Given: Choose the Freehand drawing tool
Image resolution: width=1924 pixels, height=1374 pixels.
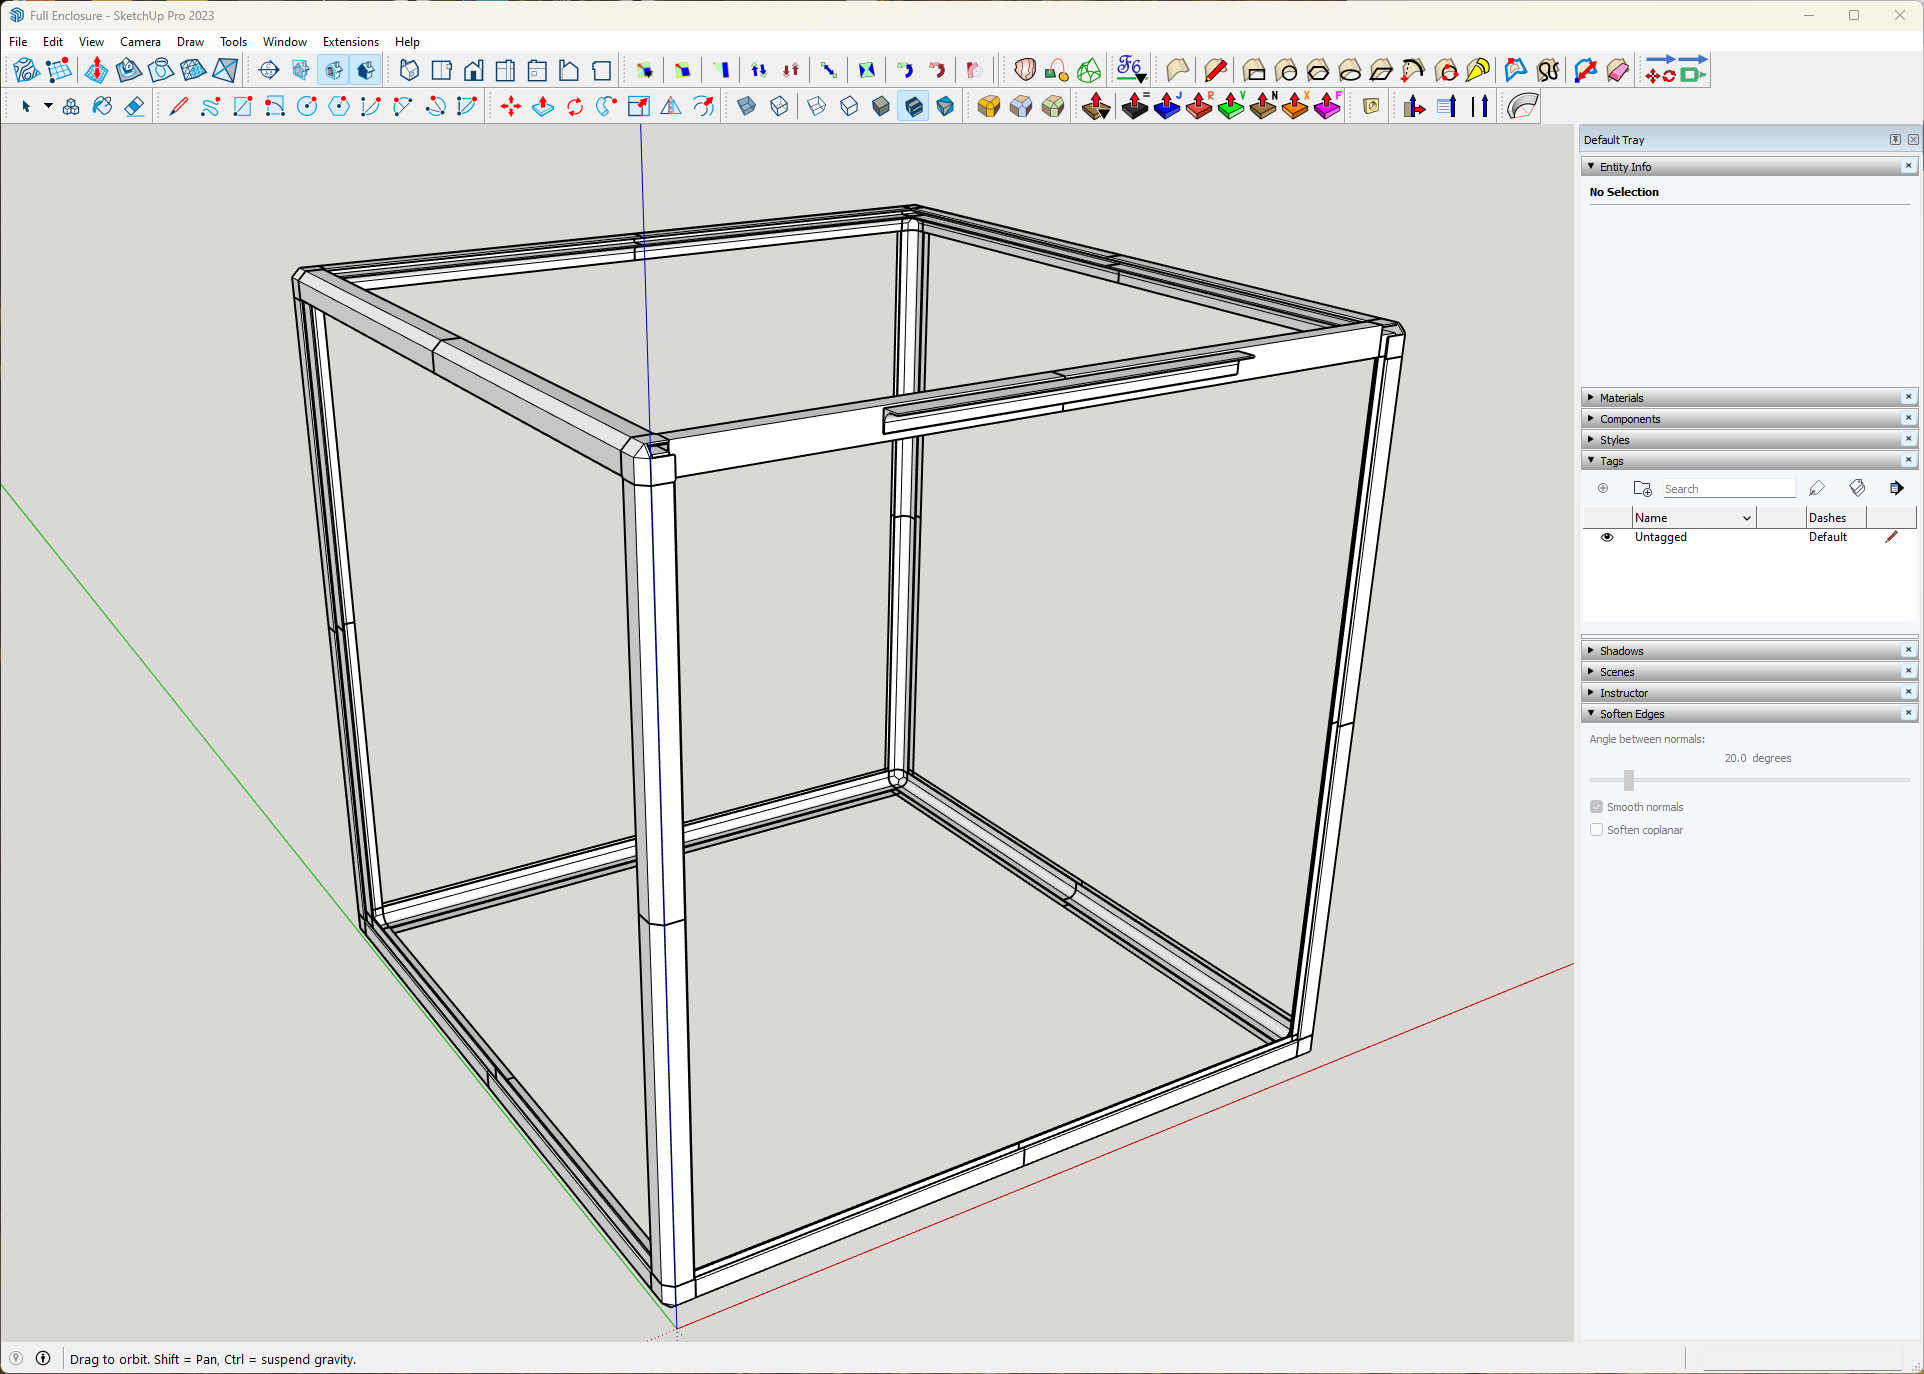Looking at the screenshot, I should [x=211, y=106].
